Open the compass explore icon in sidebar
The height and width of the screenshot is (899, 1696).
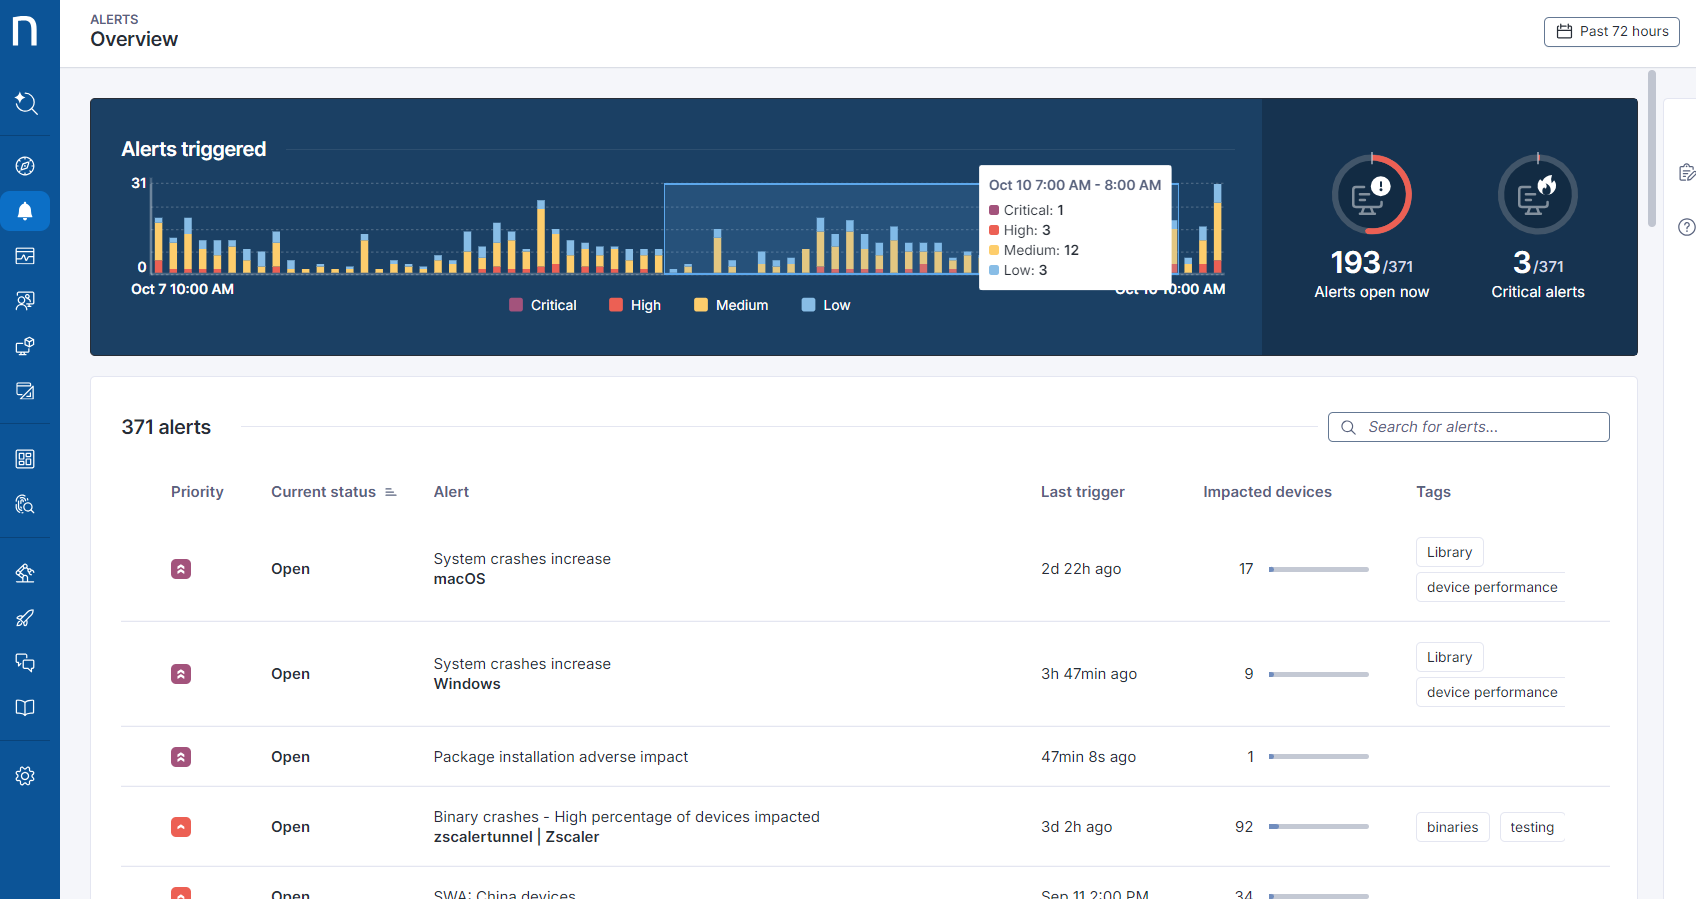coord(25,166)
